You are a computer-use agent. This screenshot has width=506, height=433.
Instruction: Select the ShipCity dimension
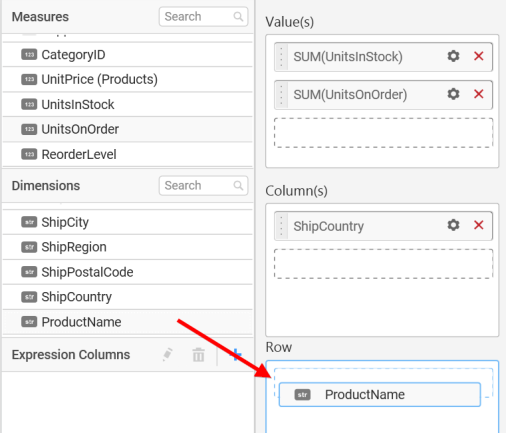[x=127, y=222]
